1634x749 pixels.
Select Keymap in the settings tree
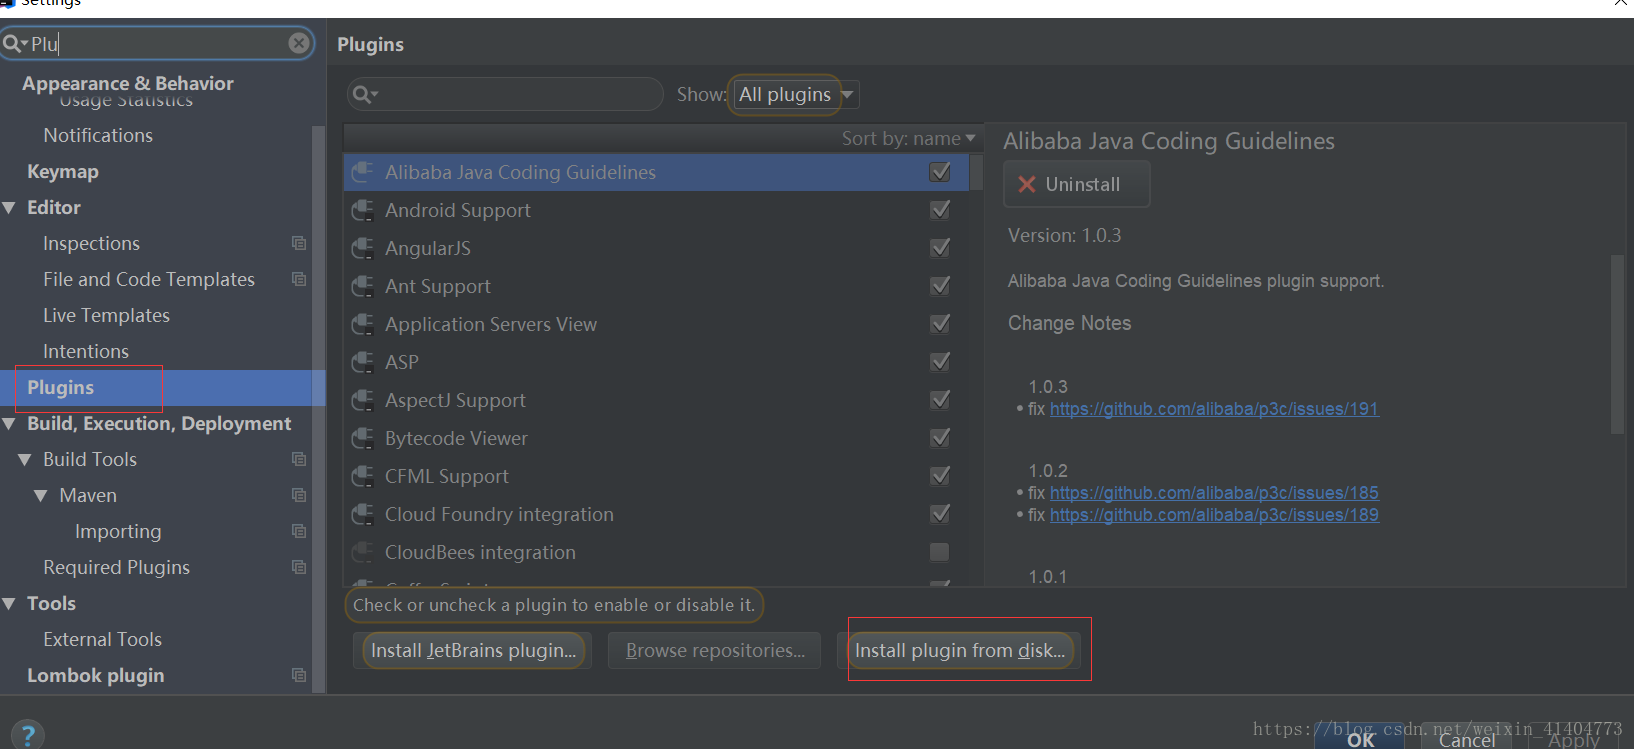pos(63,171)
